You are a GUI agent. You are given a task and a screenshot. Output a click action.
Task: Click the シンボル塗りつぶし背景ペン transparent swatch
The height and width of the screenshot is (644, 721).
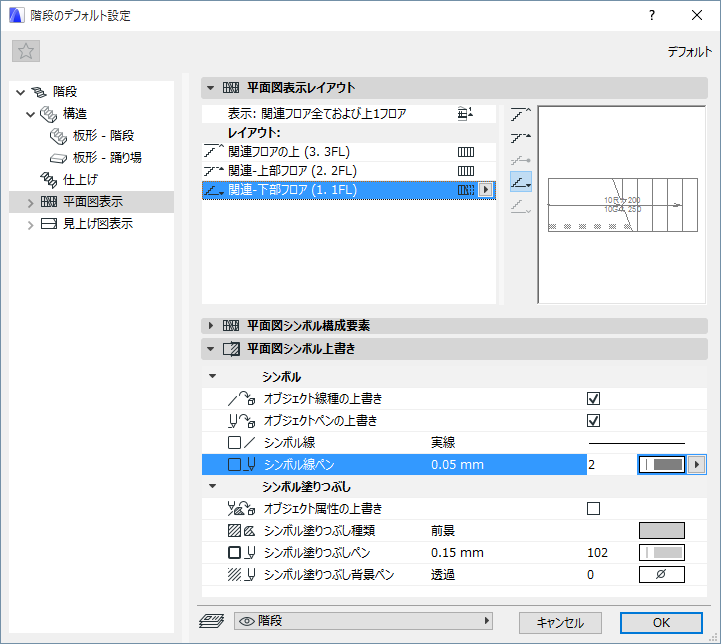click(x=662, y=575)
